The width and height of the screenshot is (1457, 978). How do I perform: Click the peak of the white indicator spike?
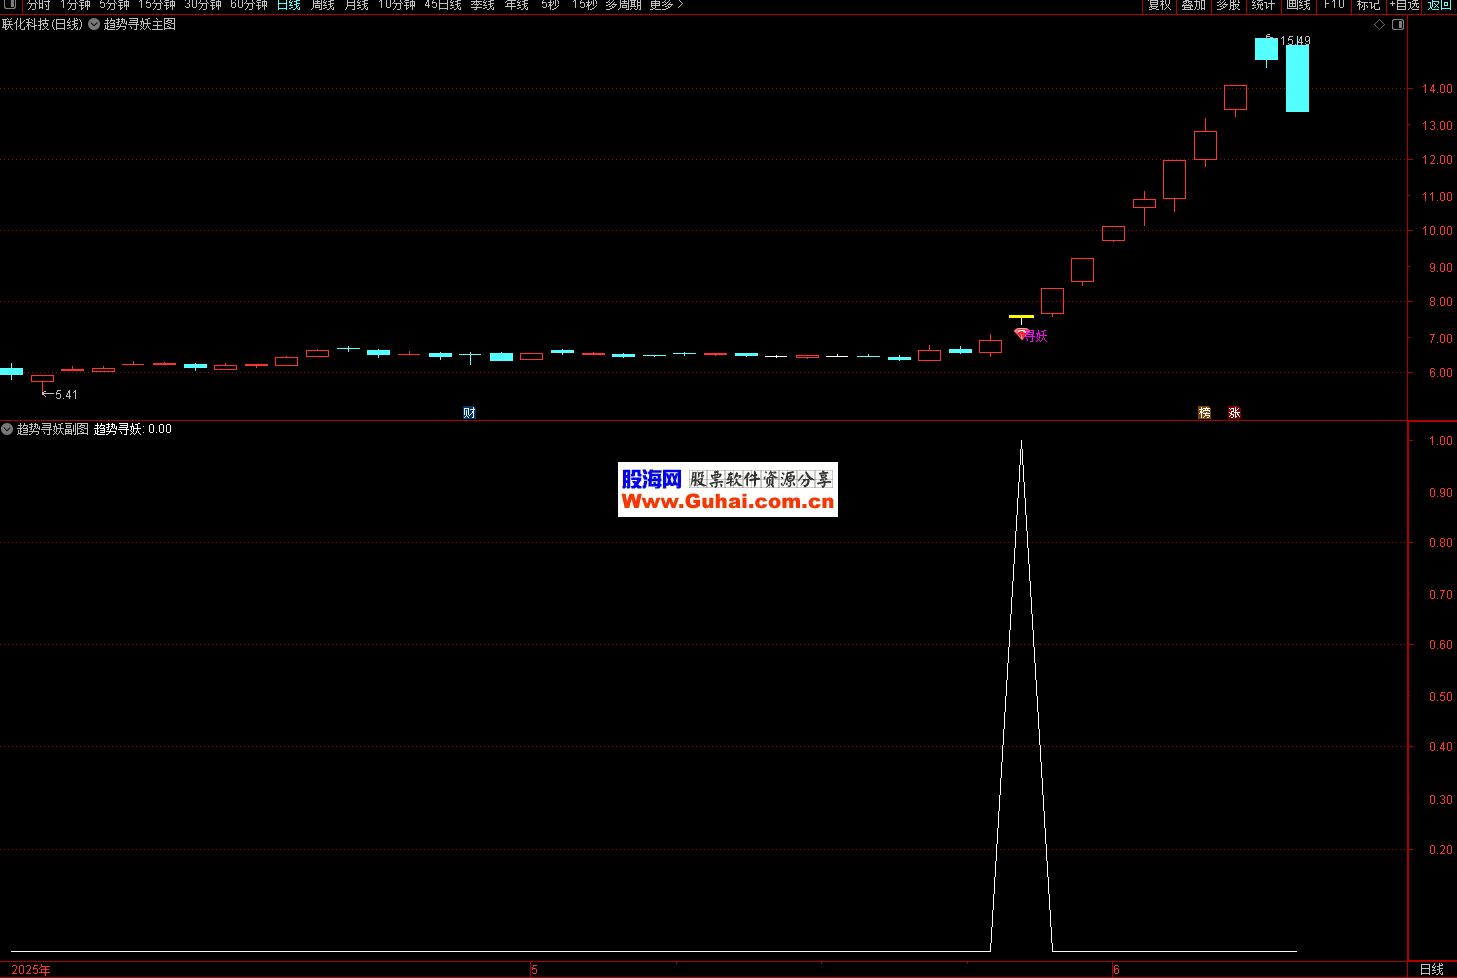coord(1021,441)
